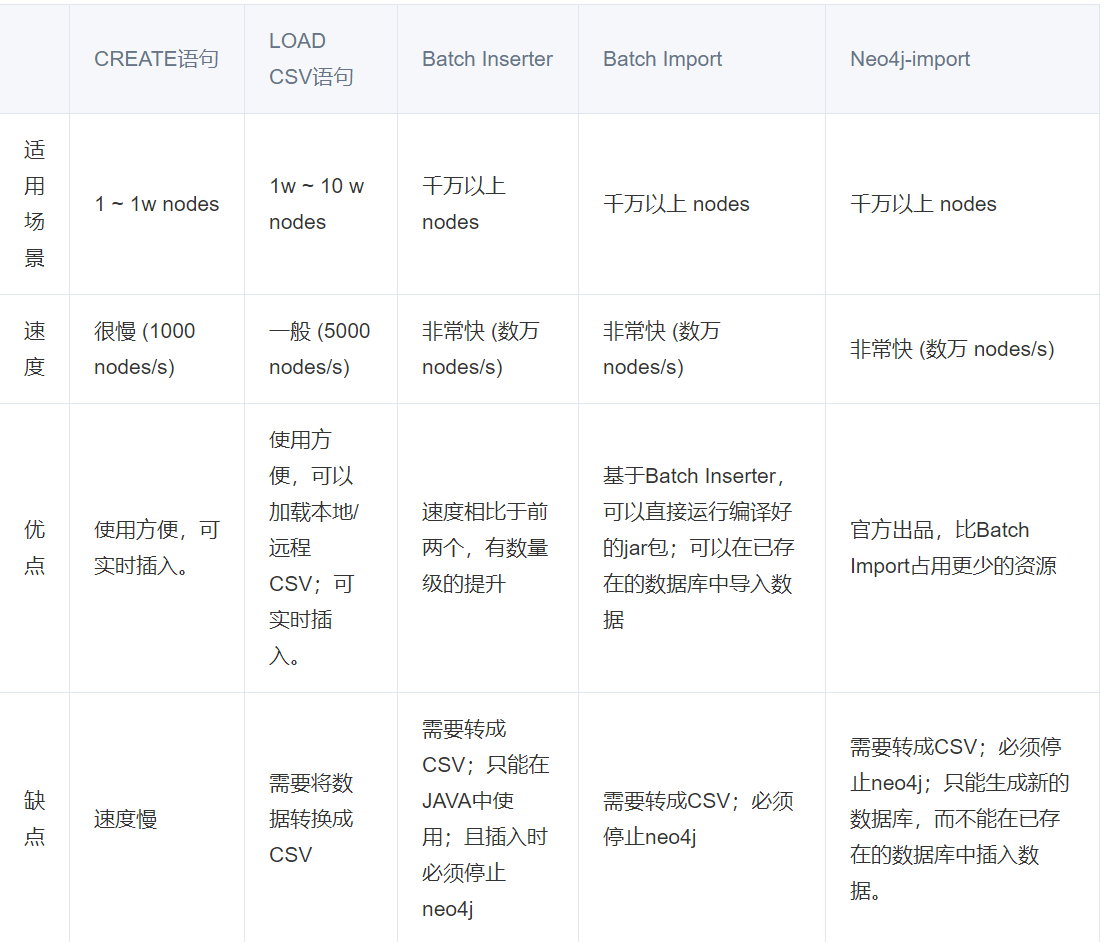The height and width of the screenshot is (942, 1104).
Task: Click the '速度' row label
Action: (x=34, y=349)
